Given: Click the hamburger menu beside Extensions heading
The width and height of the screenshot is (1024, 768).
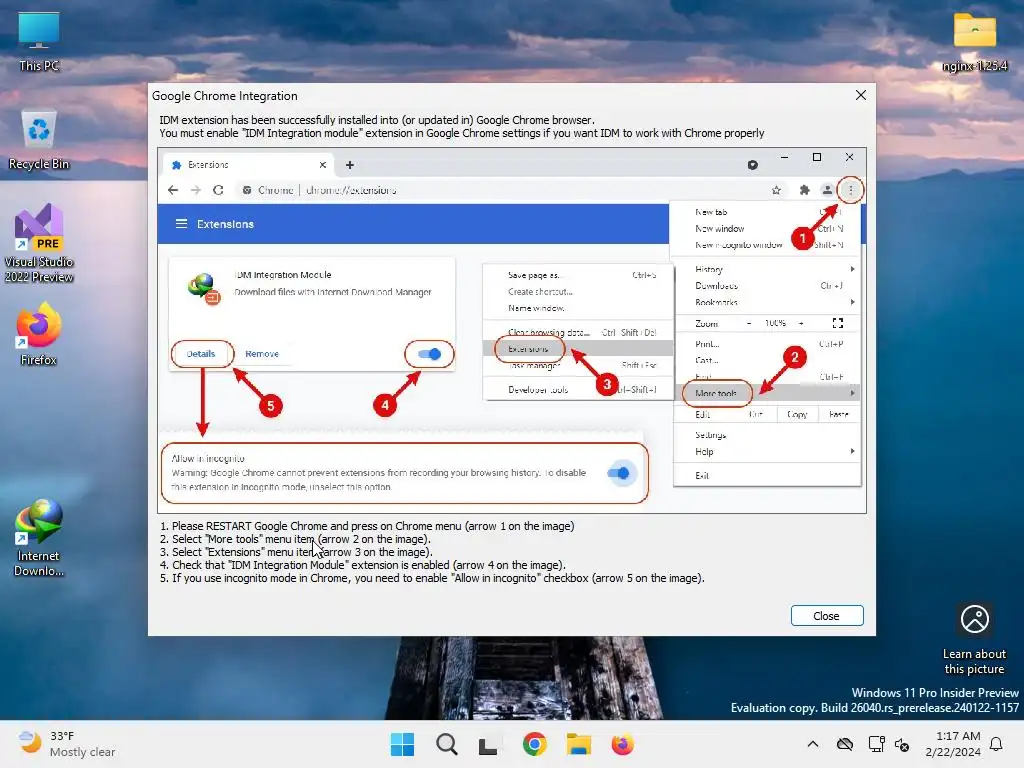Looking at the screenshot, I should click(181, 224).
